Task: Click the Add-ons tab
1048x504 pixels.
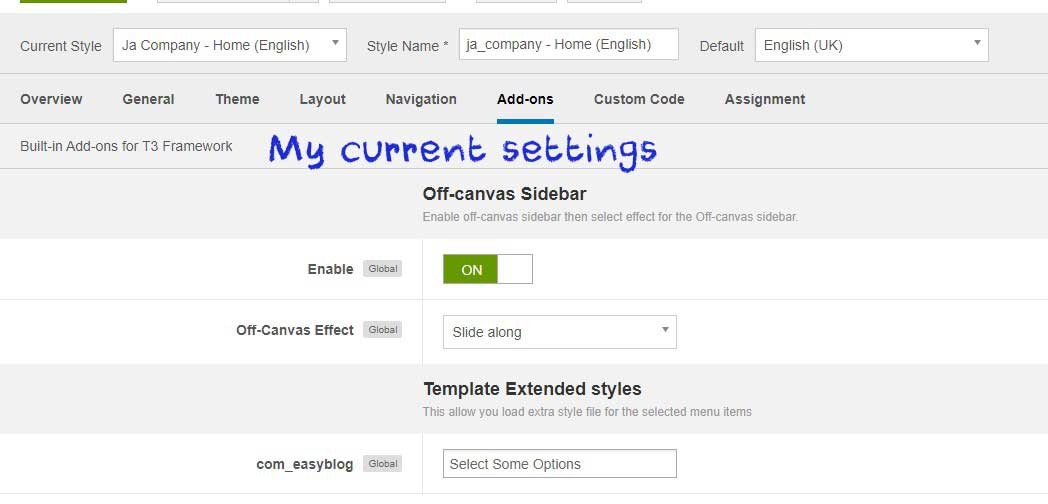Action: point(525,99)
